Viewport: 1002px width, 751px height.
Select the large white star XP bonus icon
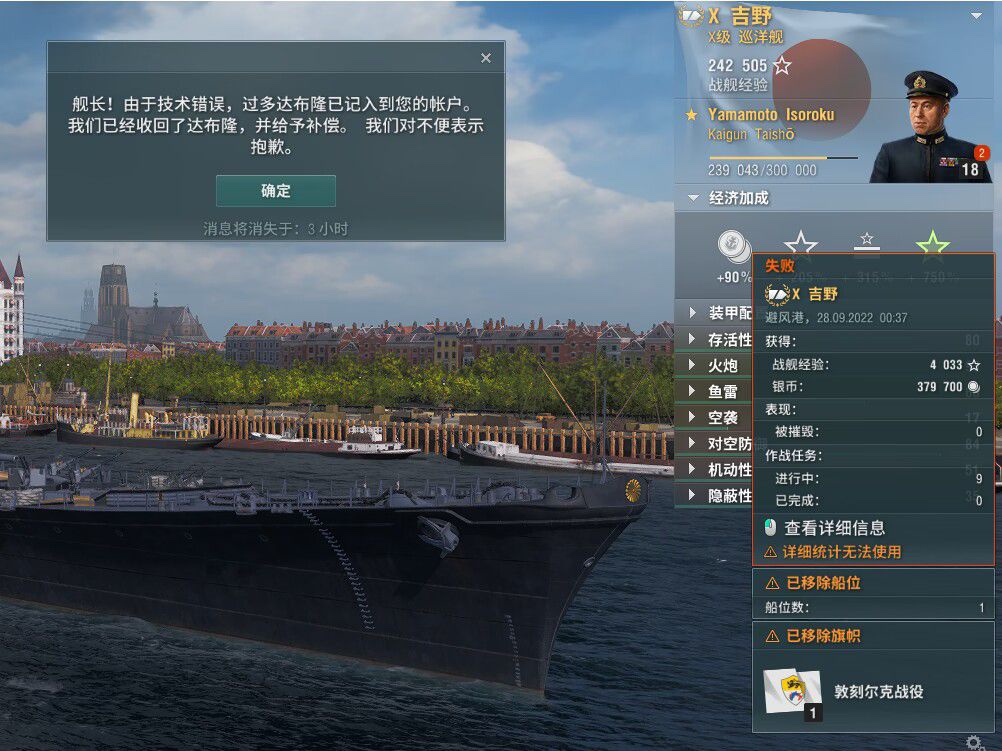point(801,244)
